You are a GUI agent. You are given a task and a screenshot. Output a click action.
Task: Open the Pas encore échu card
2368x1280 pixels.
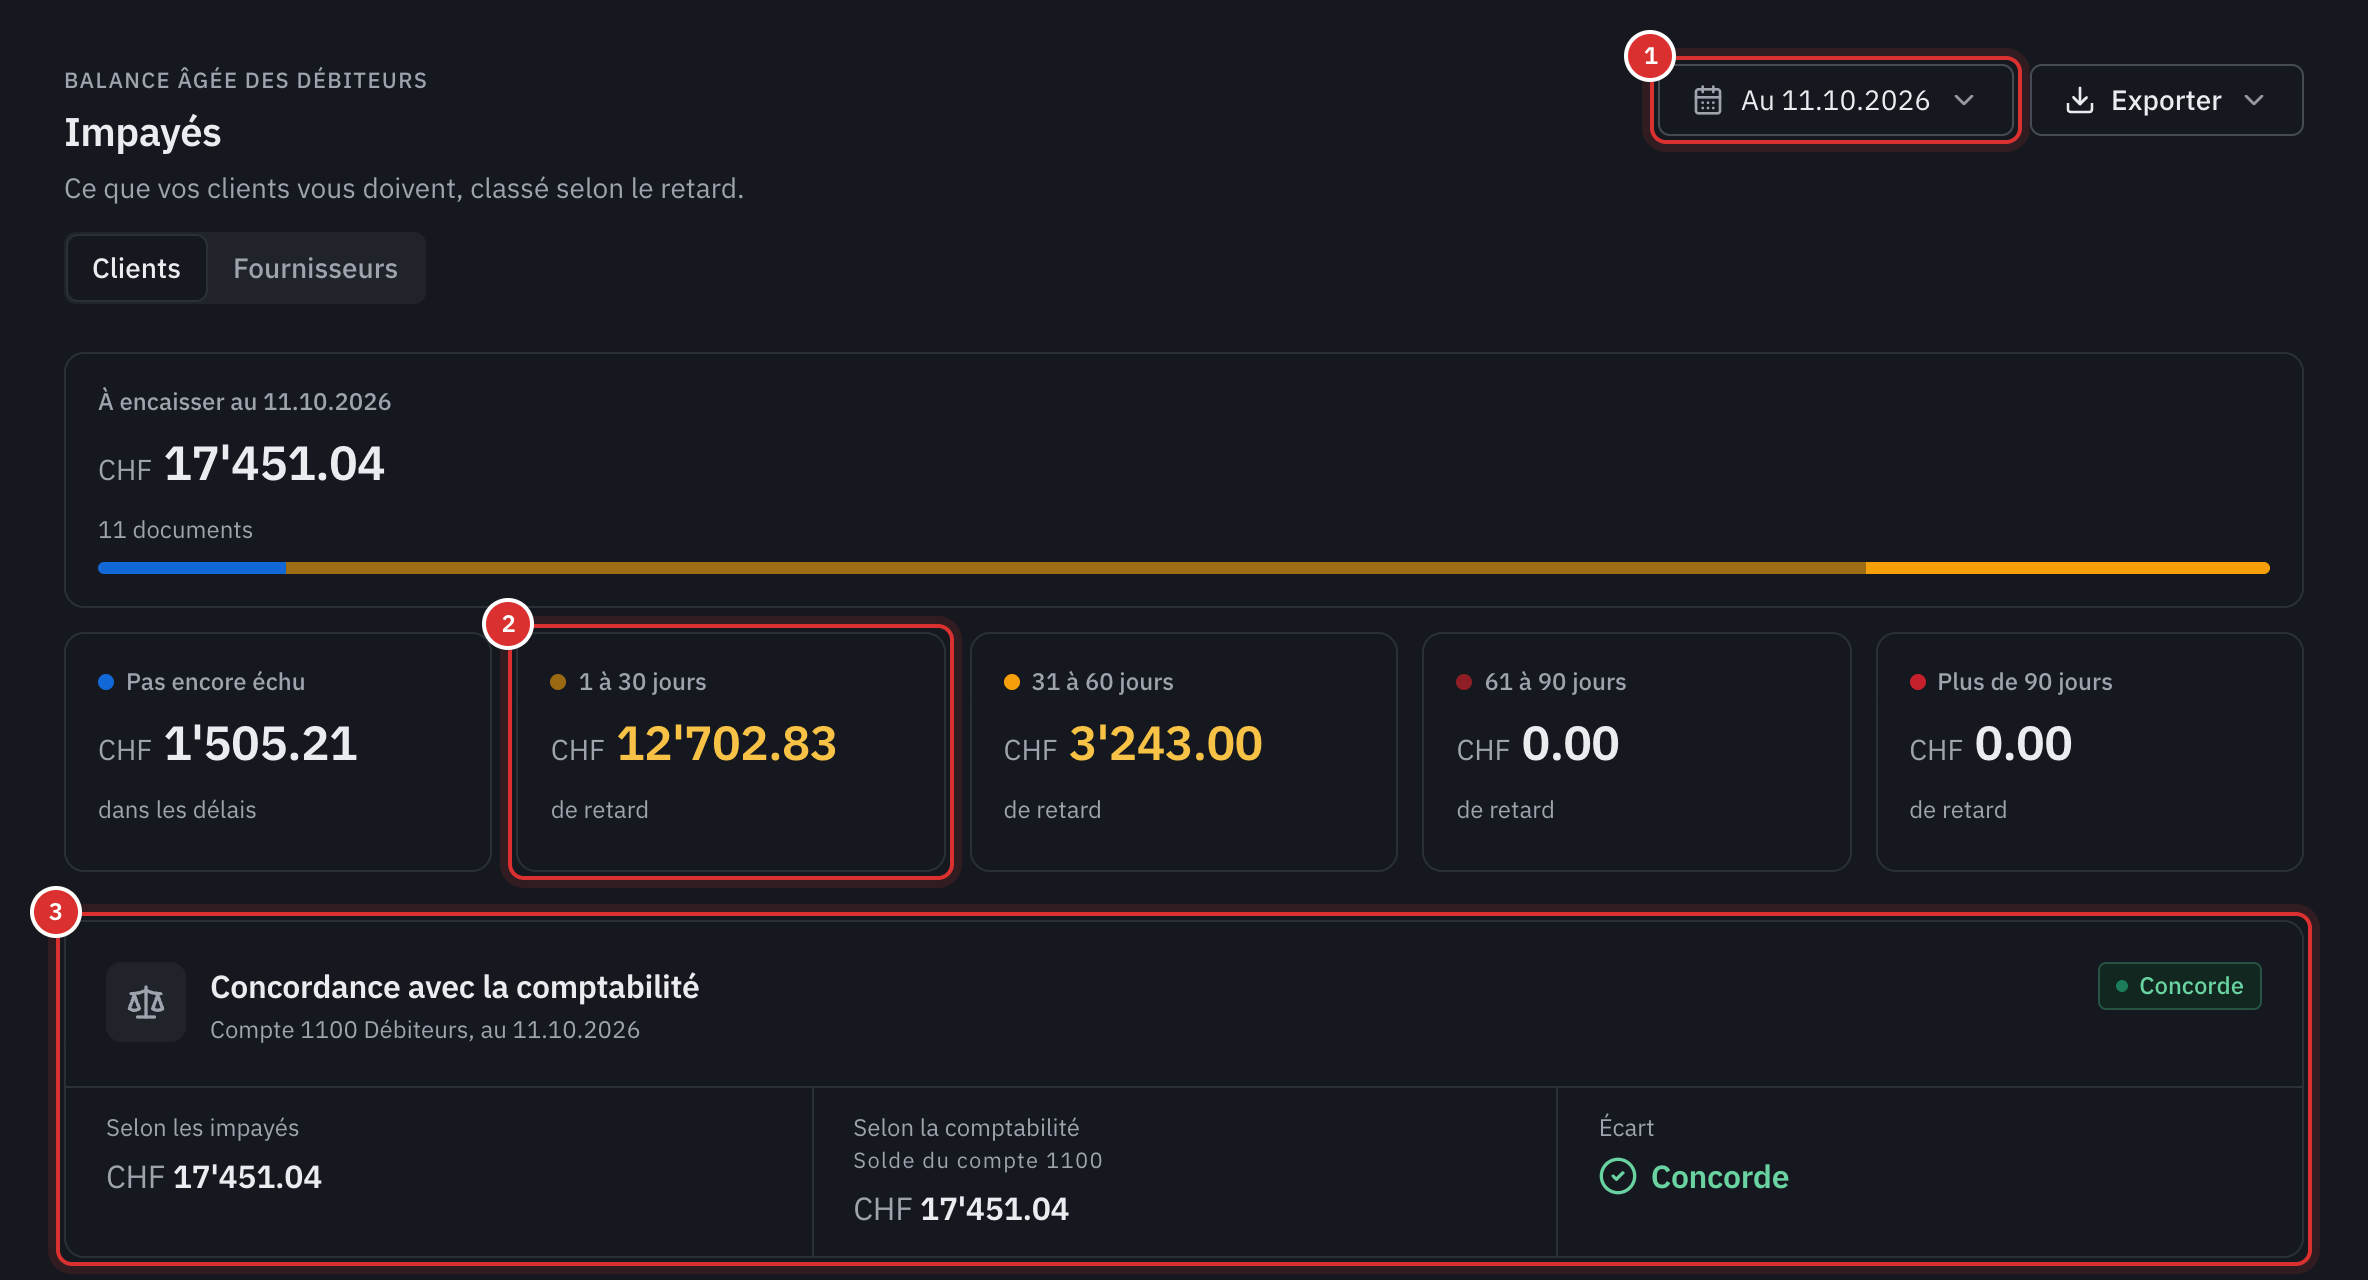(278, 752)
